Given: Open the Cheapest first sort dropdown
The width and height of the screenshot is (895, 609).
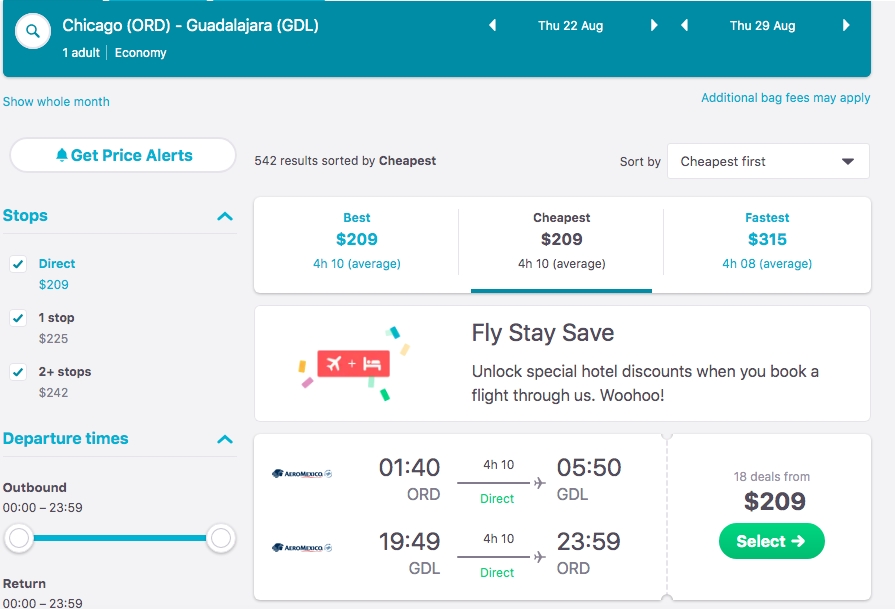Looking at the screenshot, I should [767, 161].
